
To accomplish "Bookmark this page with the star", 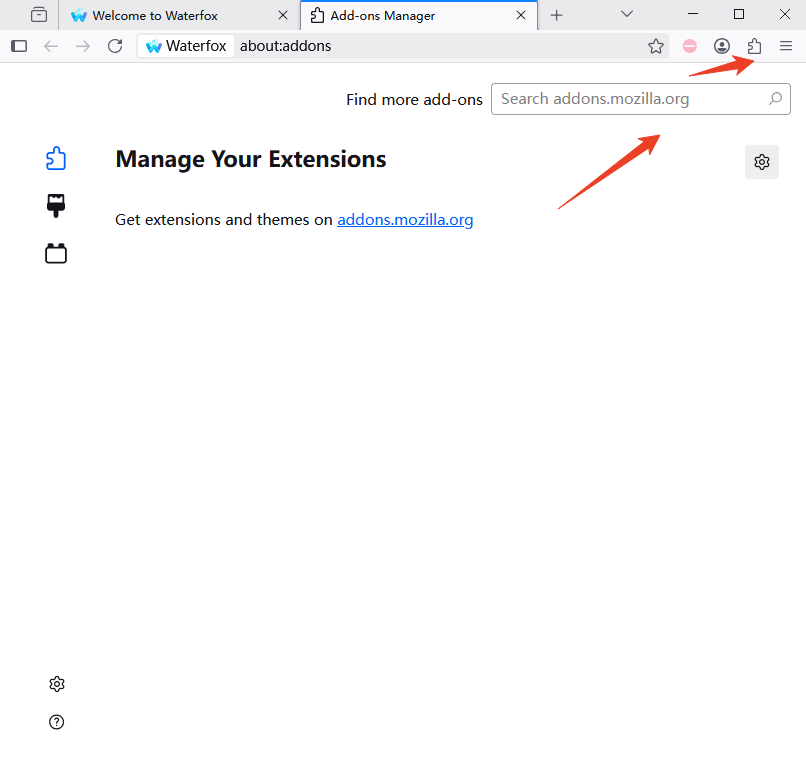I will point(655,46).
